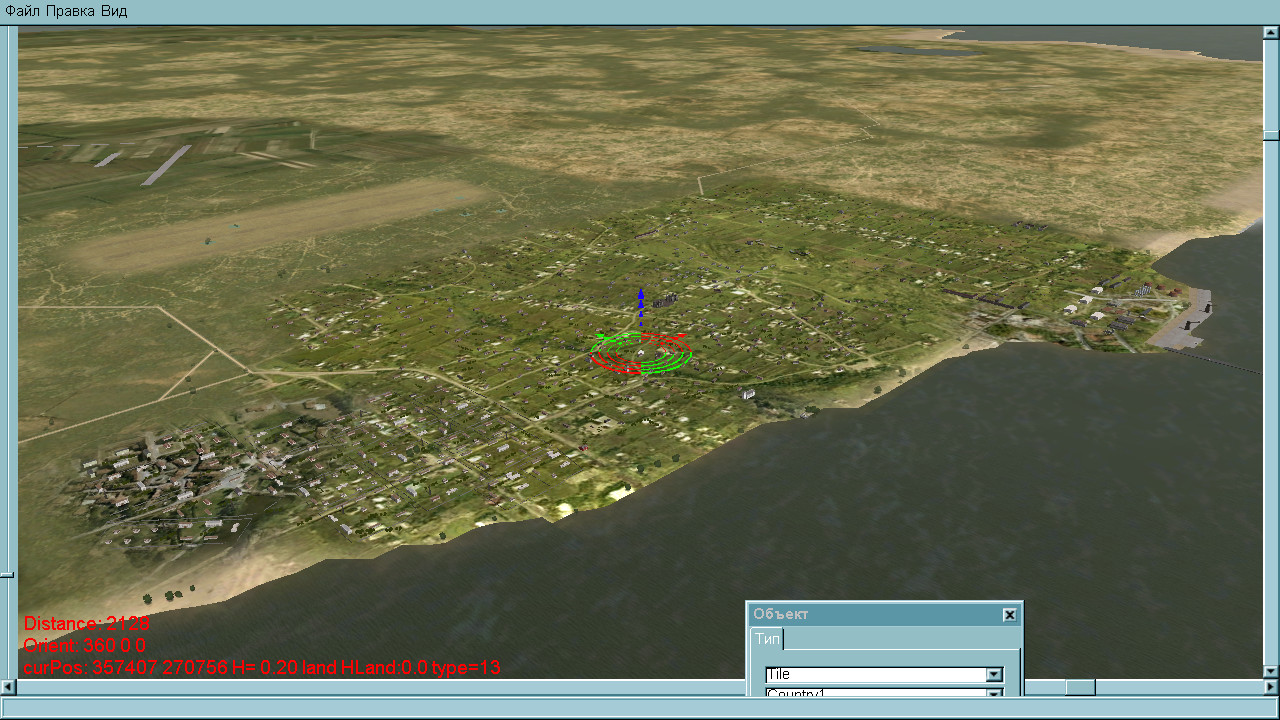Click the right vertical scrollbar thumb
1280x720 pixels.
pyautogui.click(x=1271, y=136)
